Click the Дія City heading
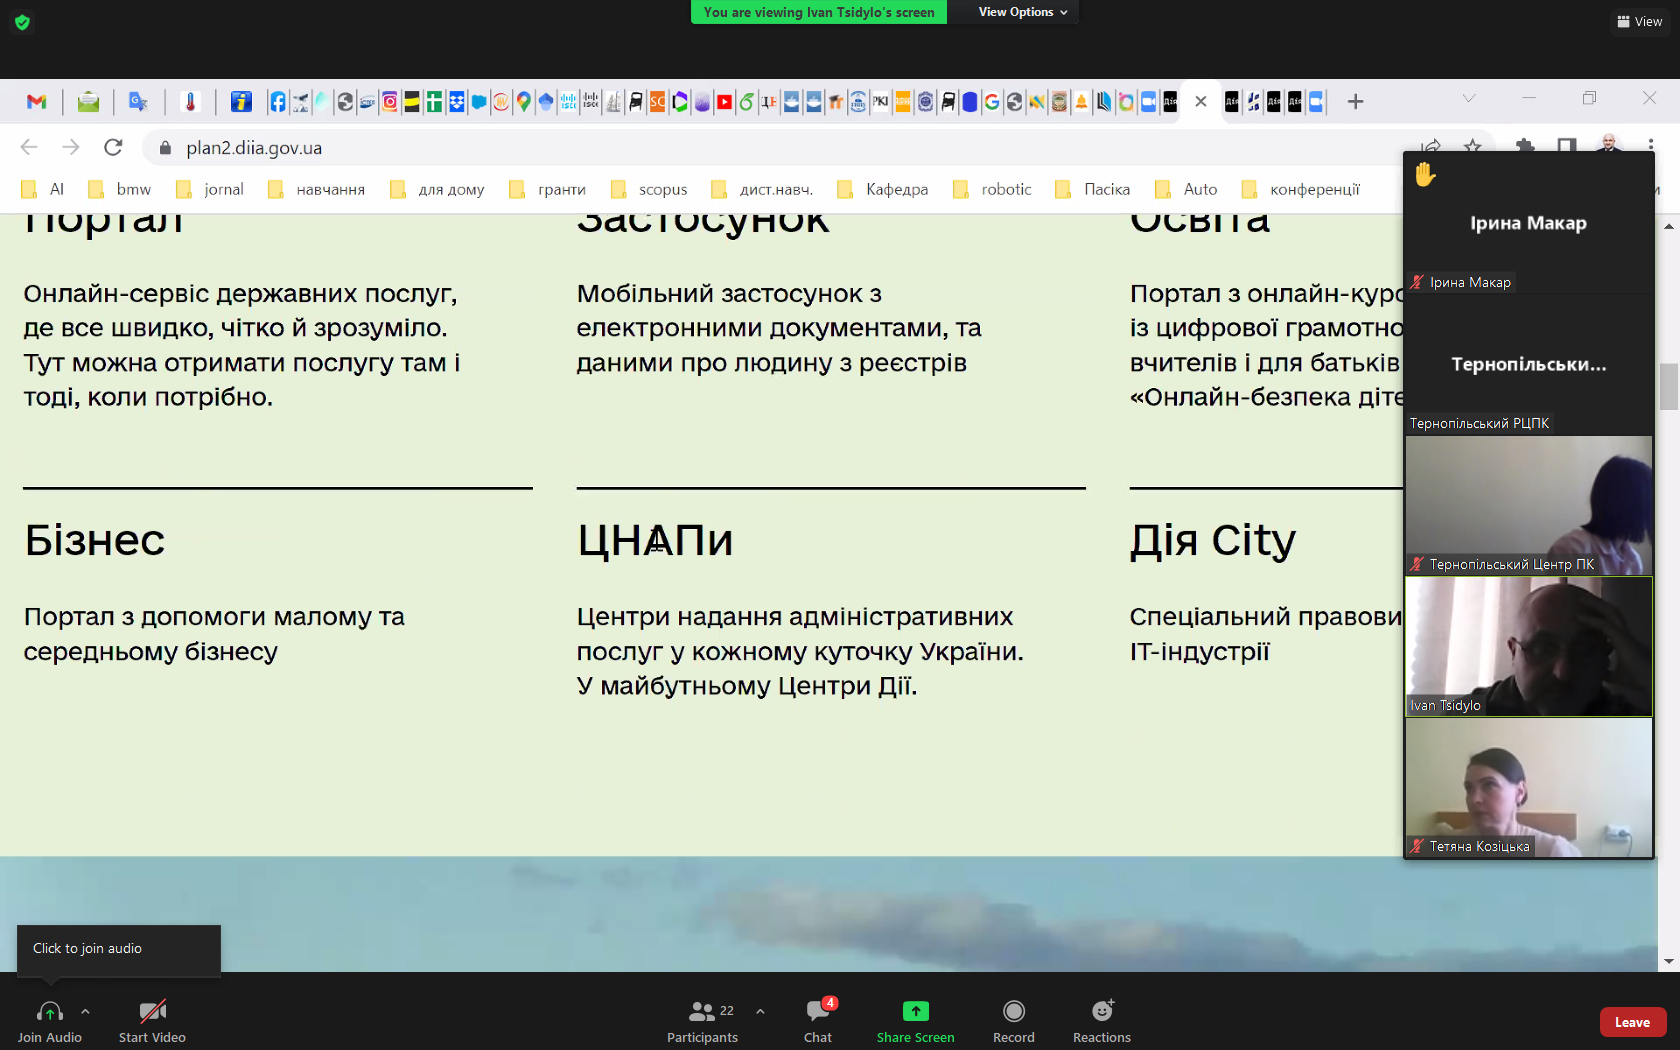Screen dimensions: 1680x1050 1213,541
